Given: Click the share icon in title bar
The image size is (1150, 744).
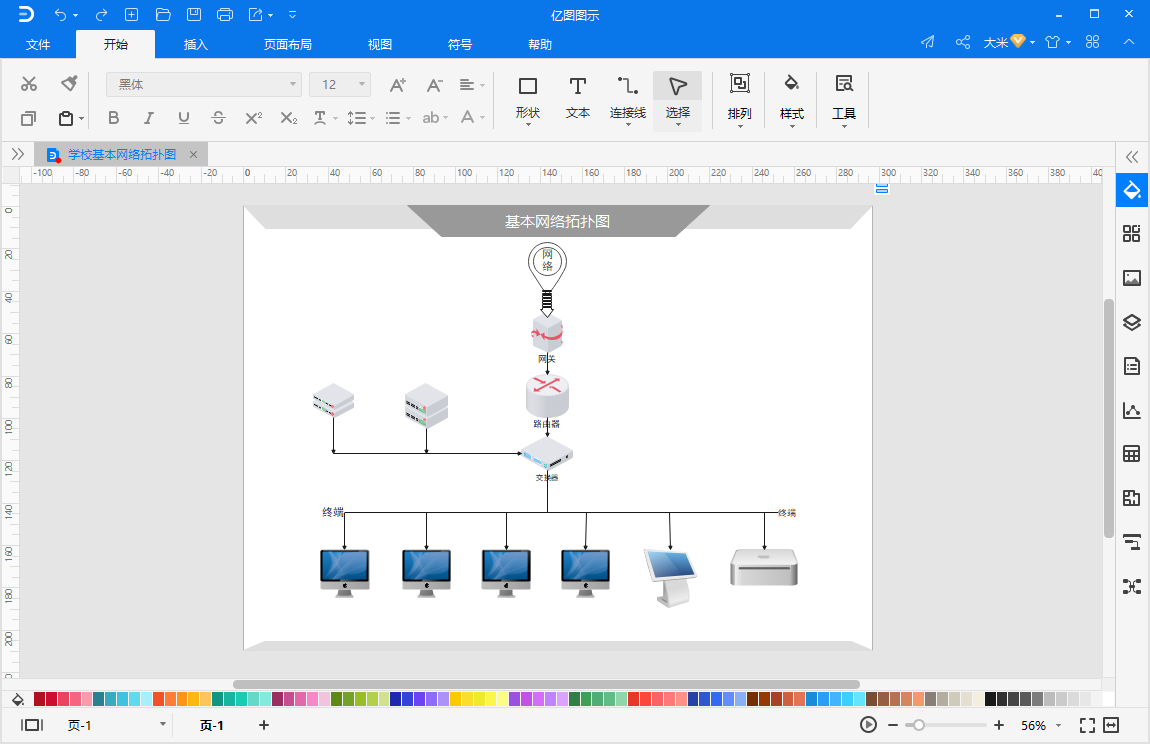Looking at the screenshot, I should coord(963,42).
